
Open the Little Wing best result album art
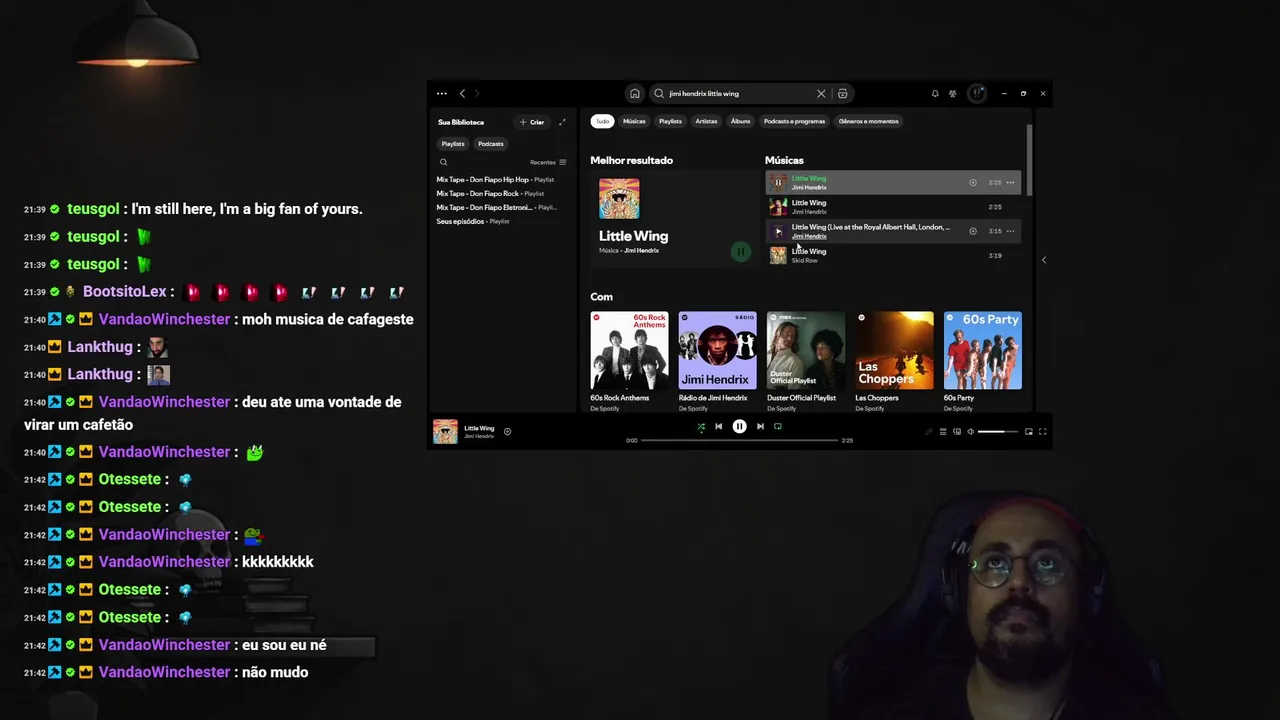[619, 198]
